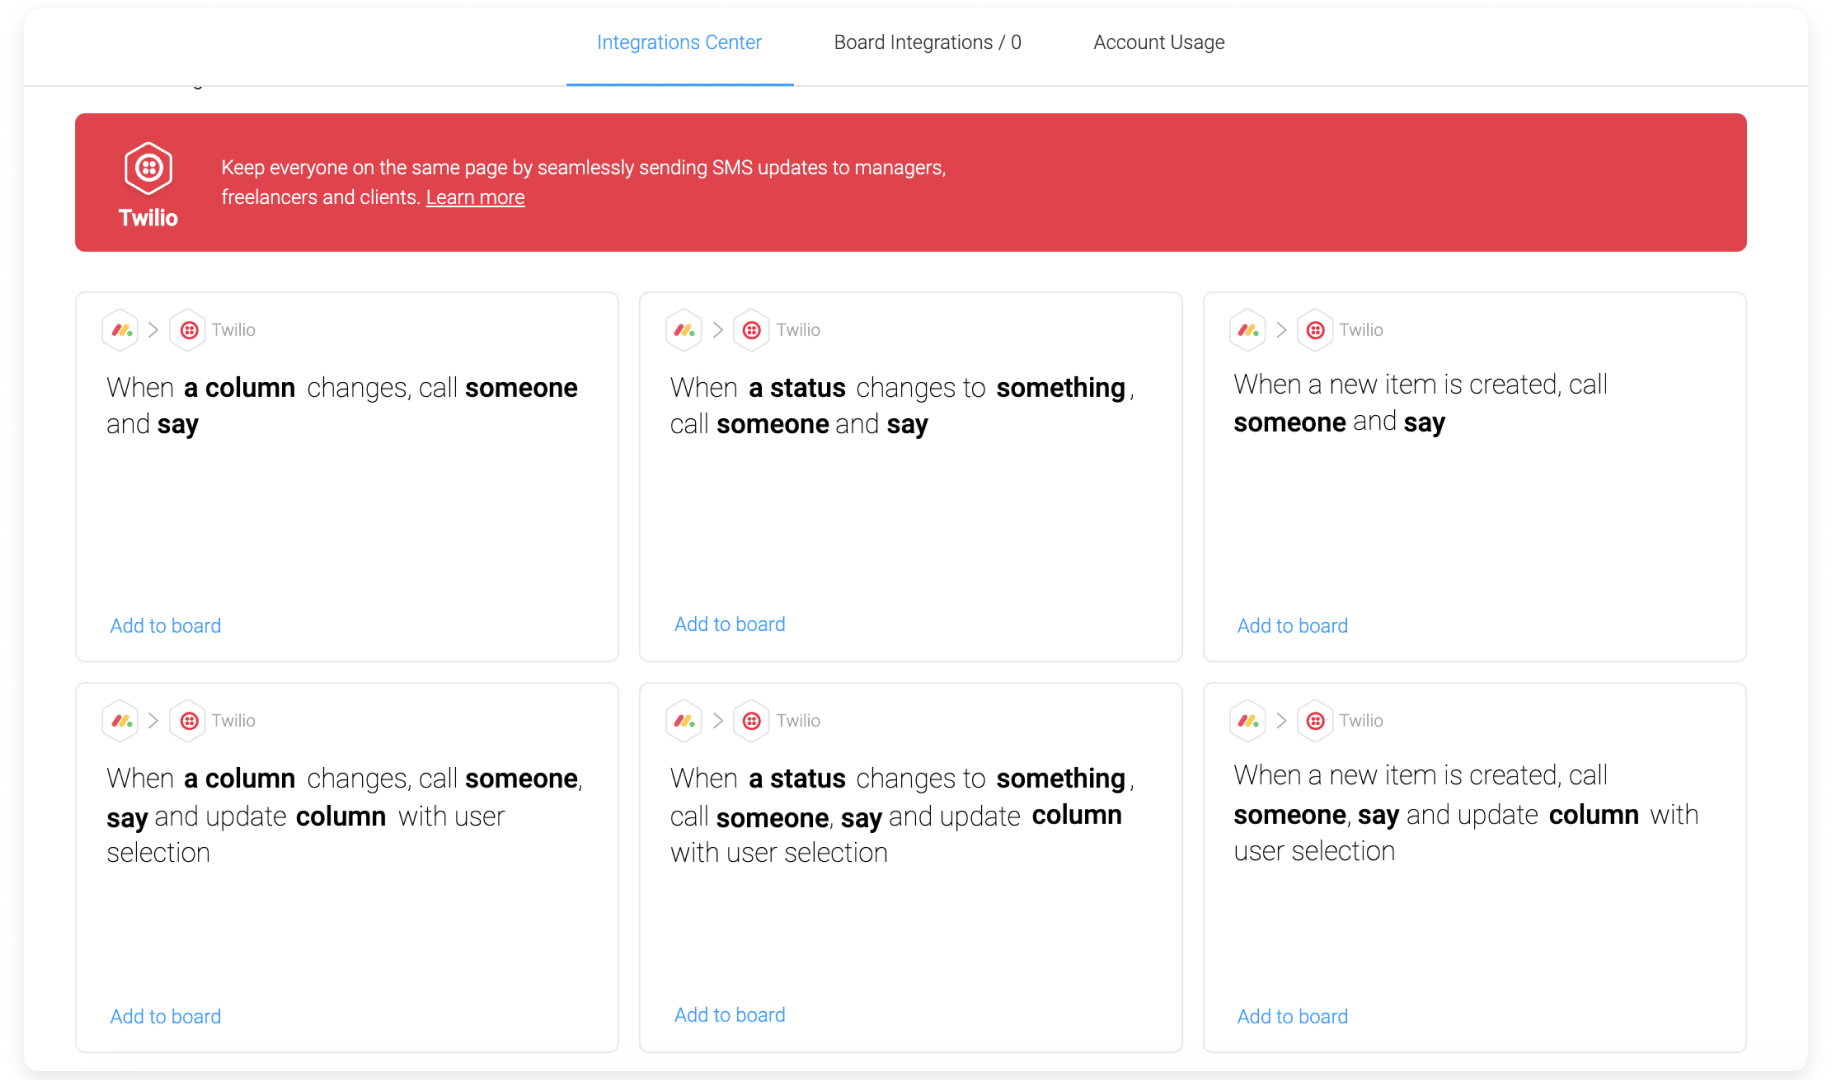Click Twilio label on 'column changes, call someone and say' card

tap(233, 330)
